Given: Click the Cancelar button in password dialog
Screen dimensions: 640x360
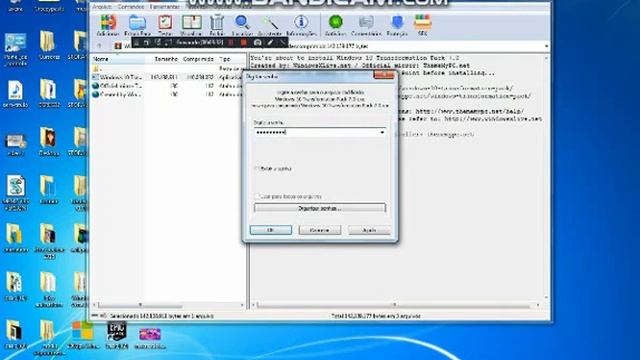Looking at the screenshot, I should click(x=320, y=230).
